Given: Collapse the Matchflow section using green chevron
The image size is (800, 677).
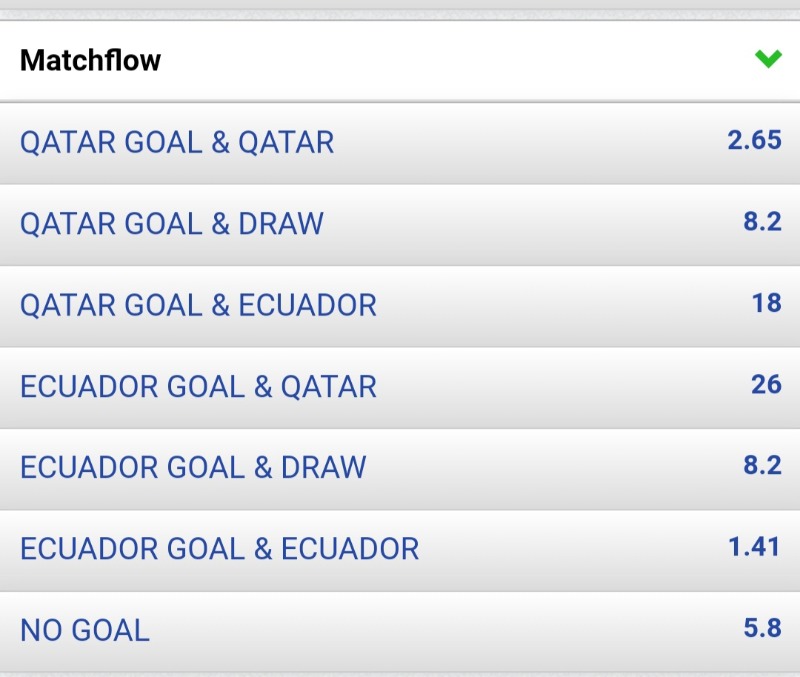Looking at the screenshot, I should 768,59.
